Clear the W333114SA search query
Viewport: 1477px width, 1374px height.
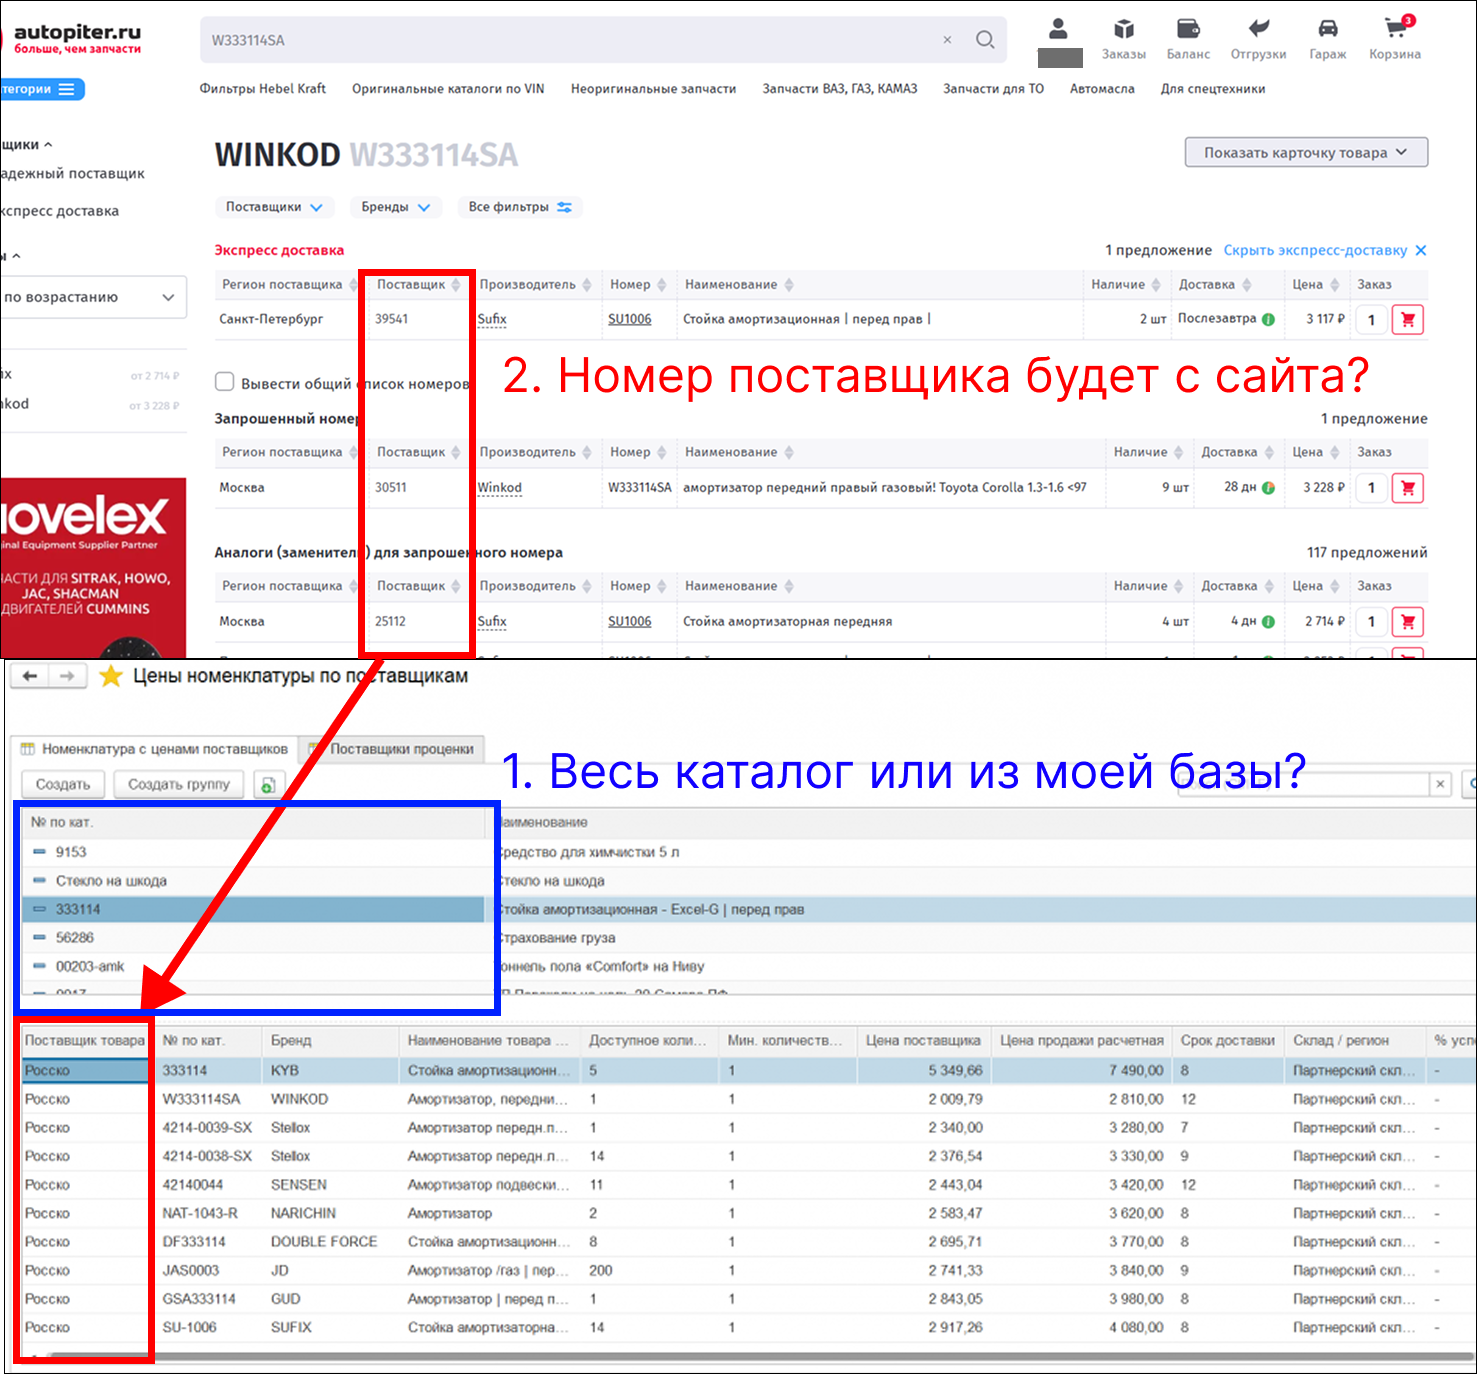coord(947,40)
